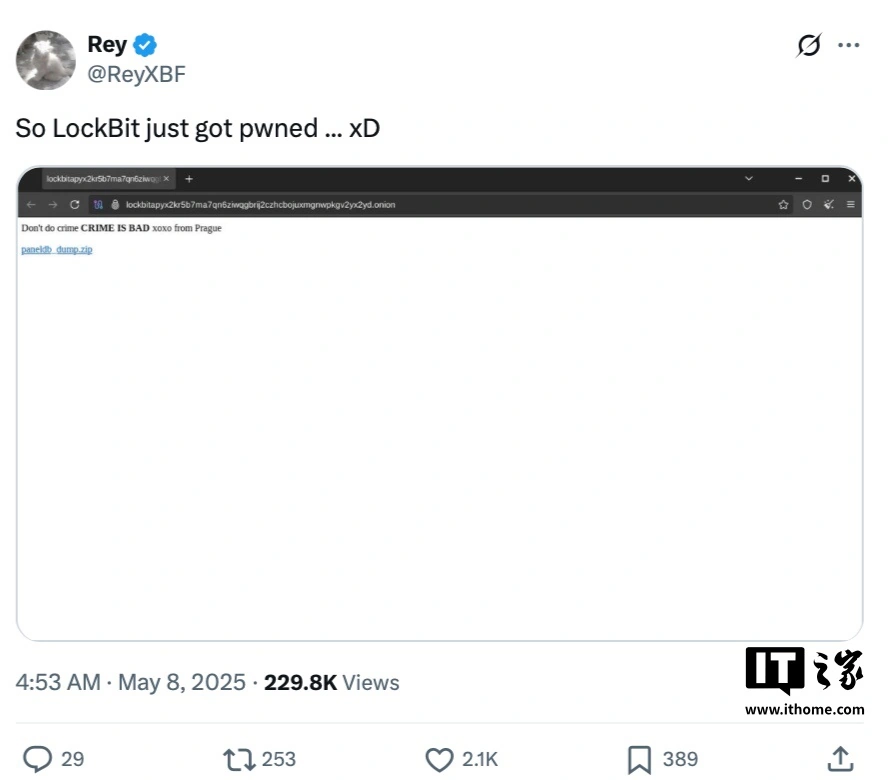
Task: Like the tweet with heart icon
Action: coord(440,759)
